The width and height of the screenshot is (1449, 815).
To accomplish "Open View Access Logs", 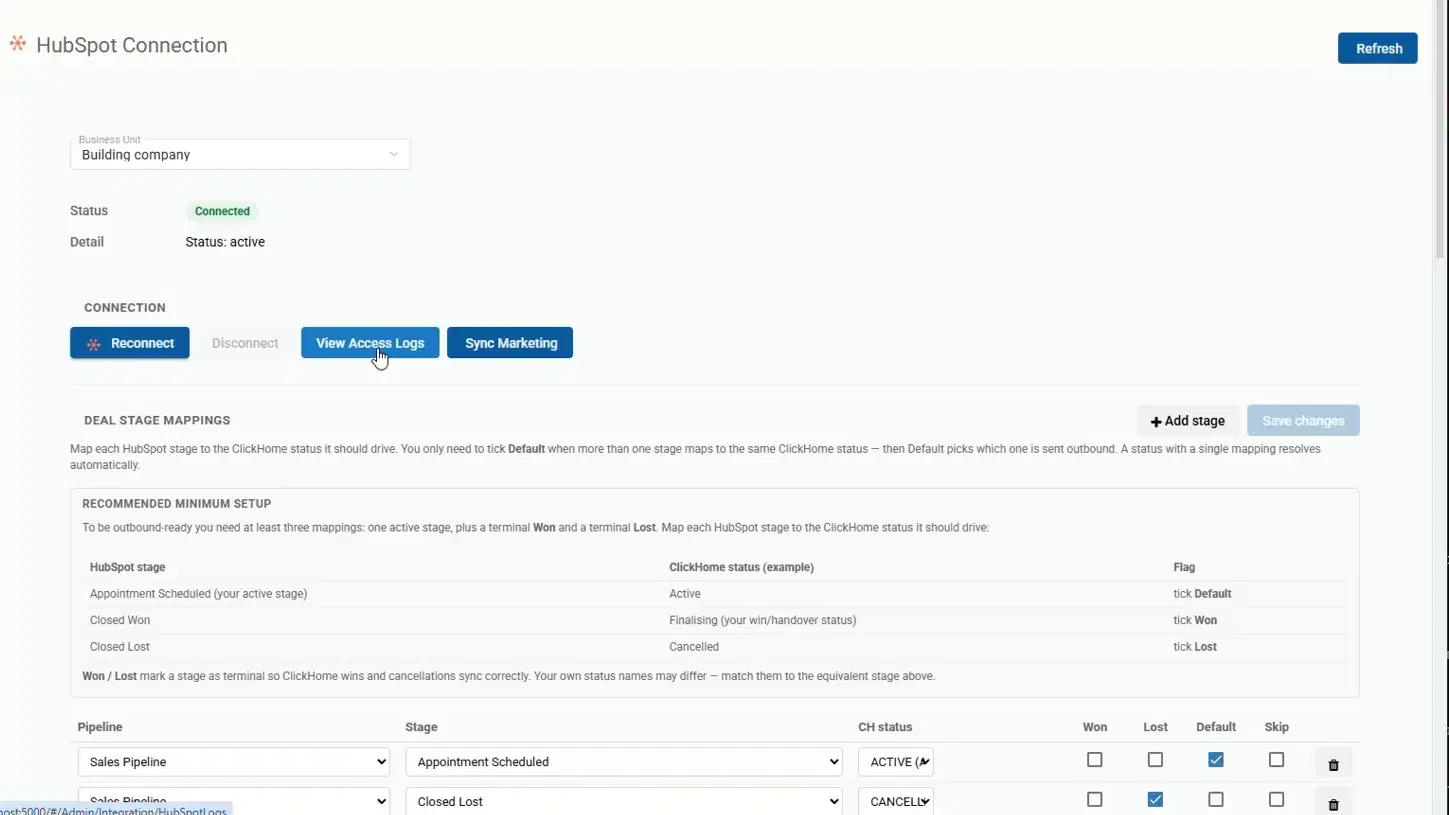I will (370, 343).
